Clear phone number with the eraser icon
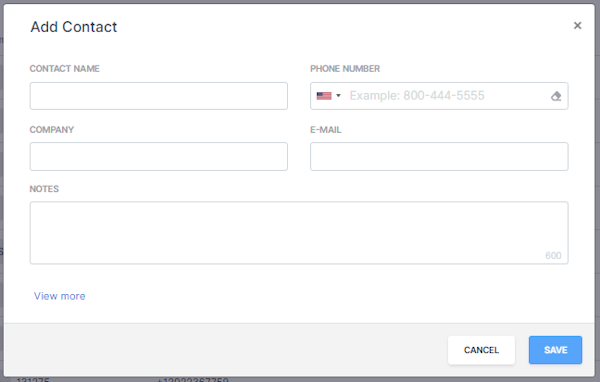 (556, 96)
